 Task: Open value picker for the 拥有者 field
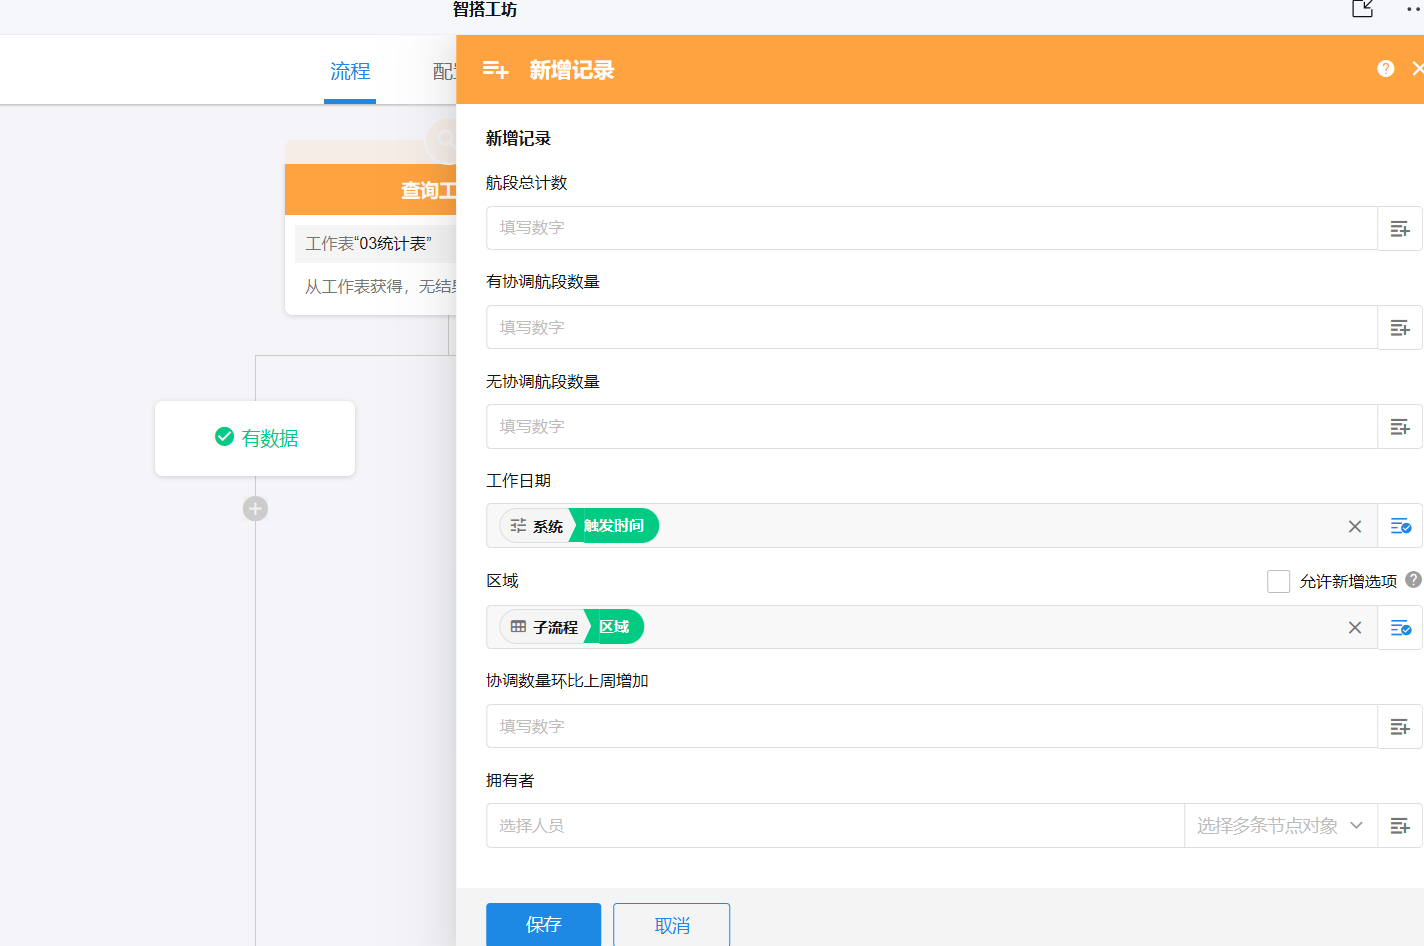click(x=1399, y=825)
